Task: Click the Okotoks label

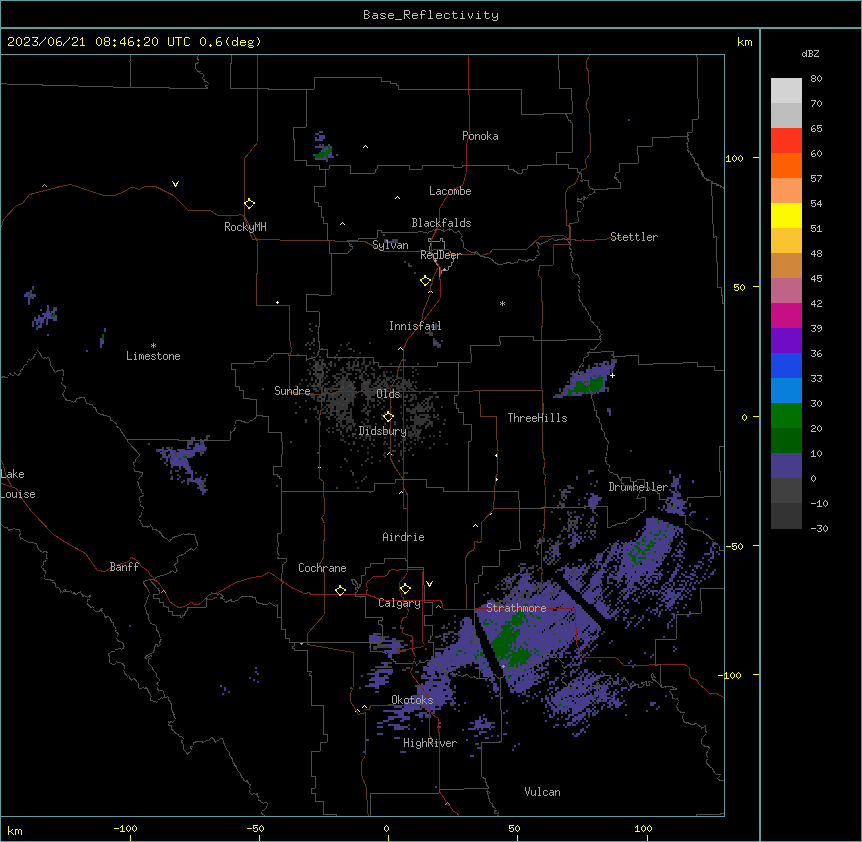Action: point(412,700)
